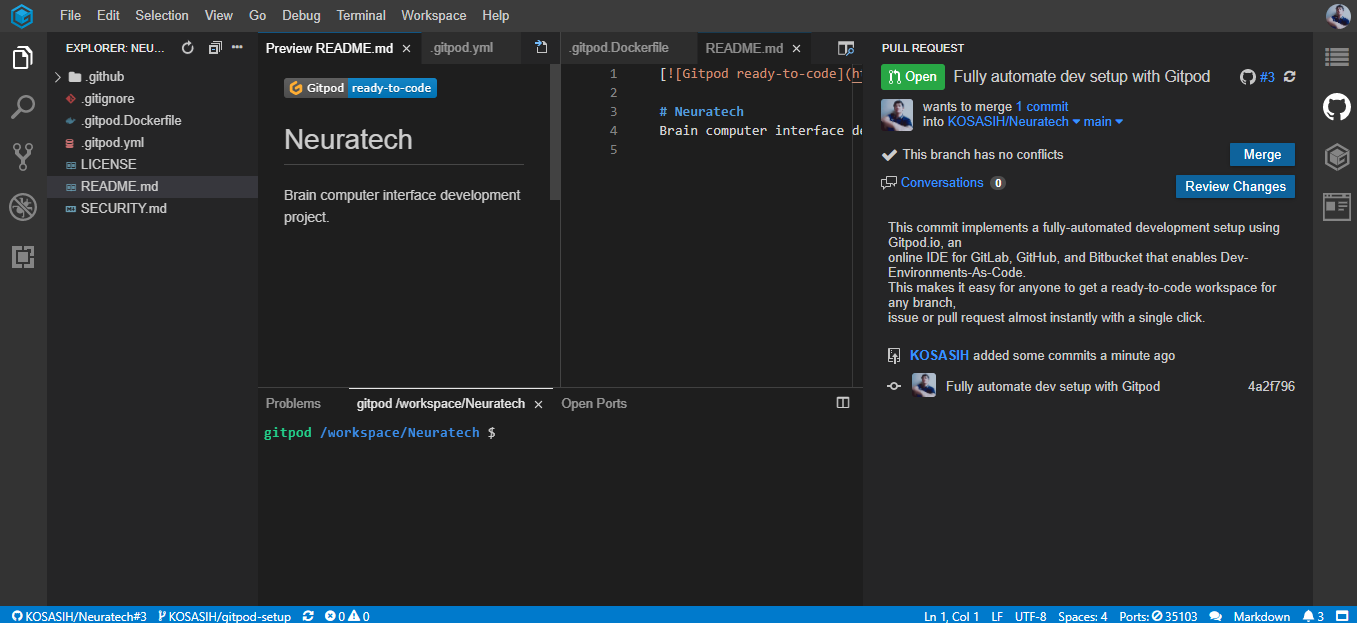This screenshot has width=1357, height=623.
Task: Open the Extensions view in activity bar
Action: (22, 257)
